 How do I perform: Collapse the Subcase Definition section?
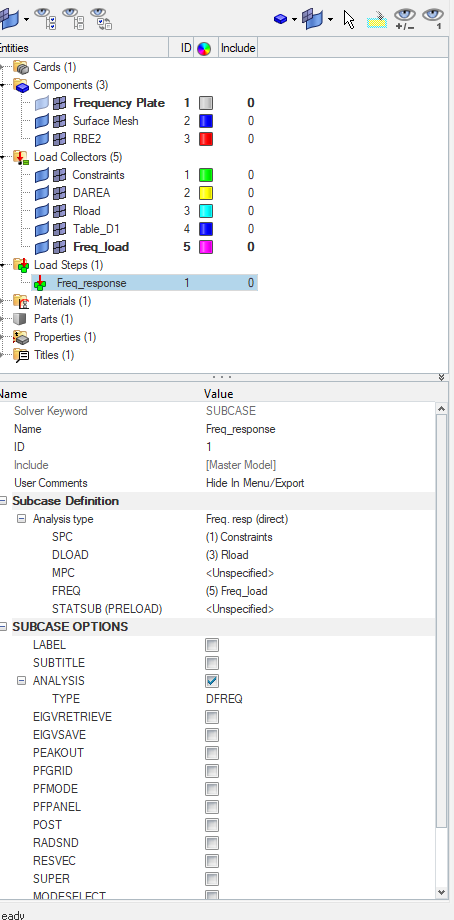(4, 501)
